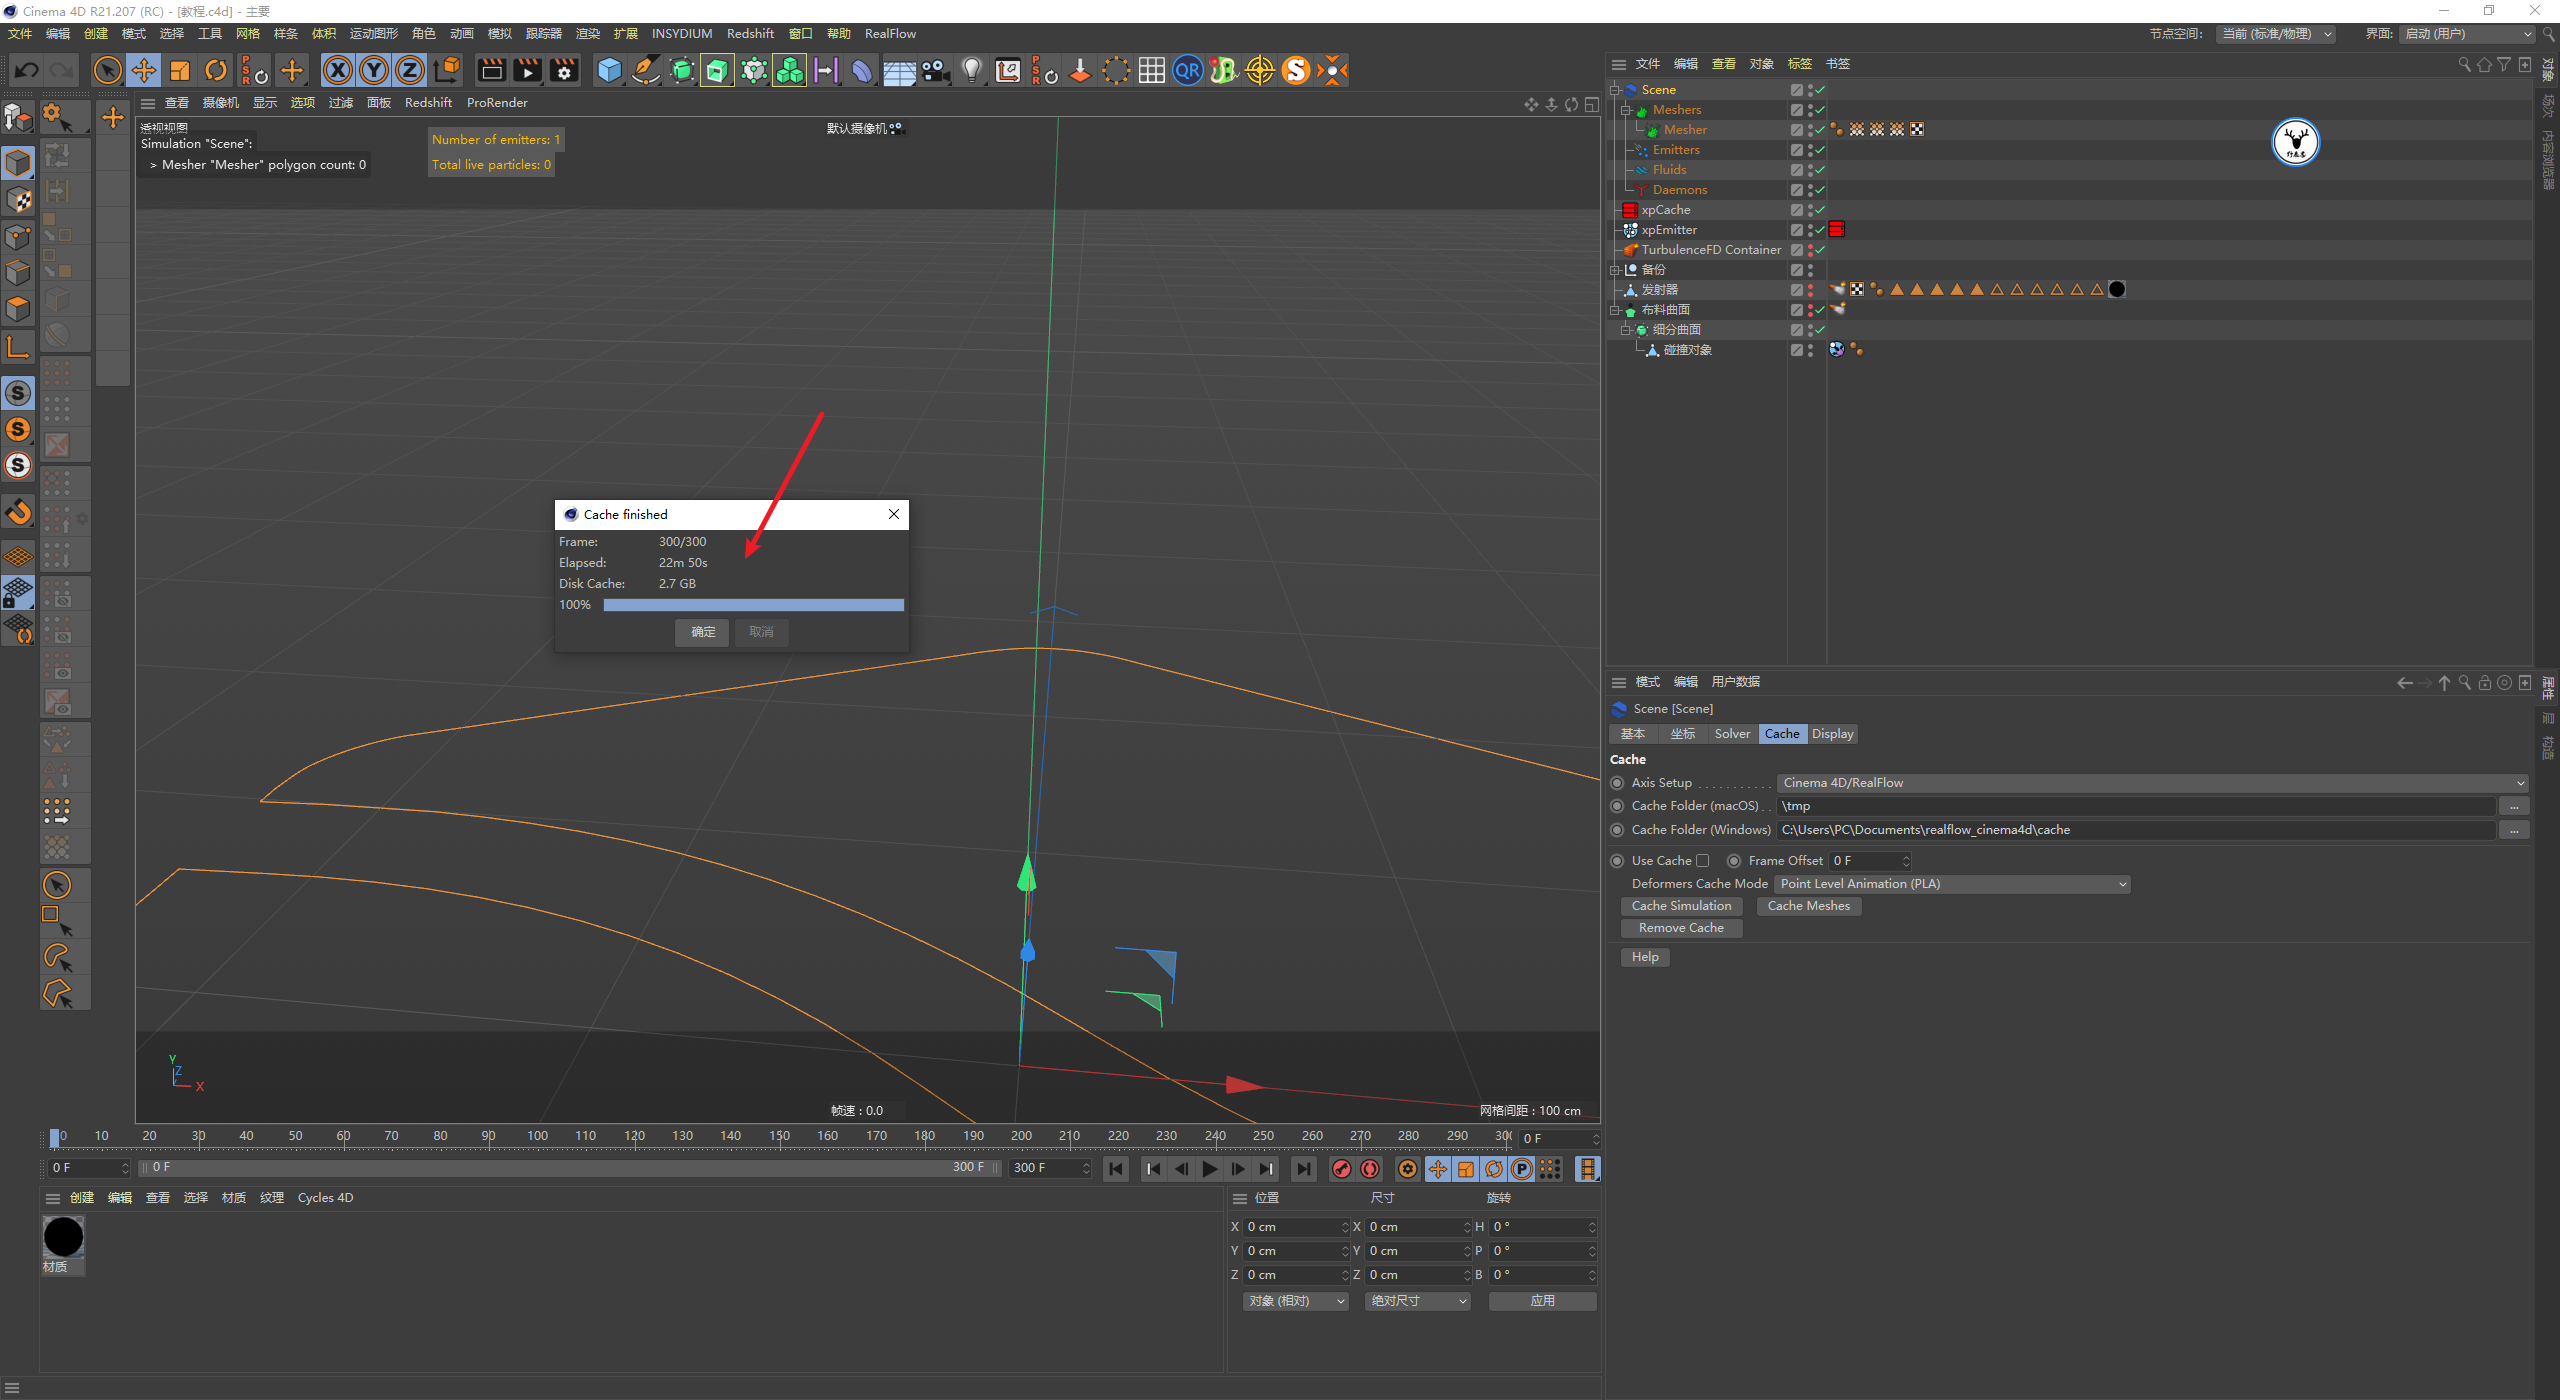The image size is (2560, 1400).
Task: Collapse the Meshers tree item
Action: (1626, 110)
